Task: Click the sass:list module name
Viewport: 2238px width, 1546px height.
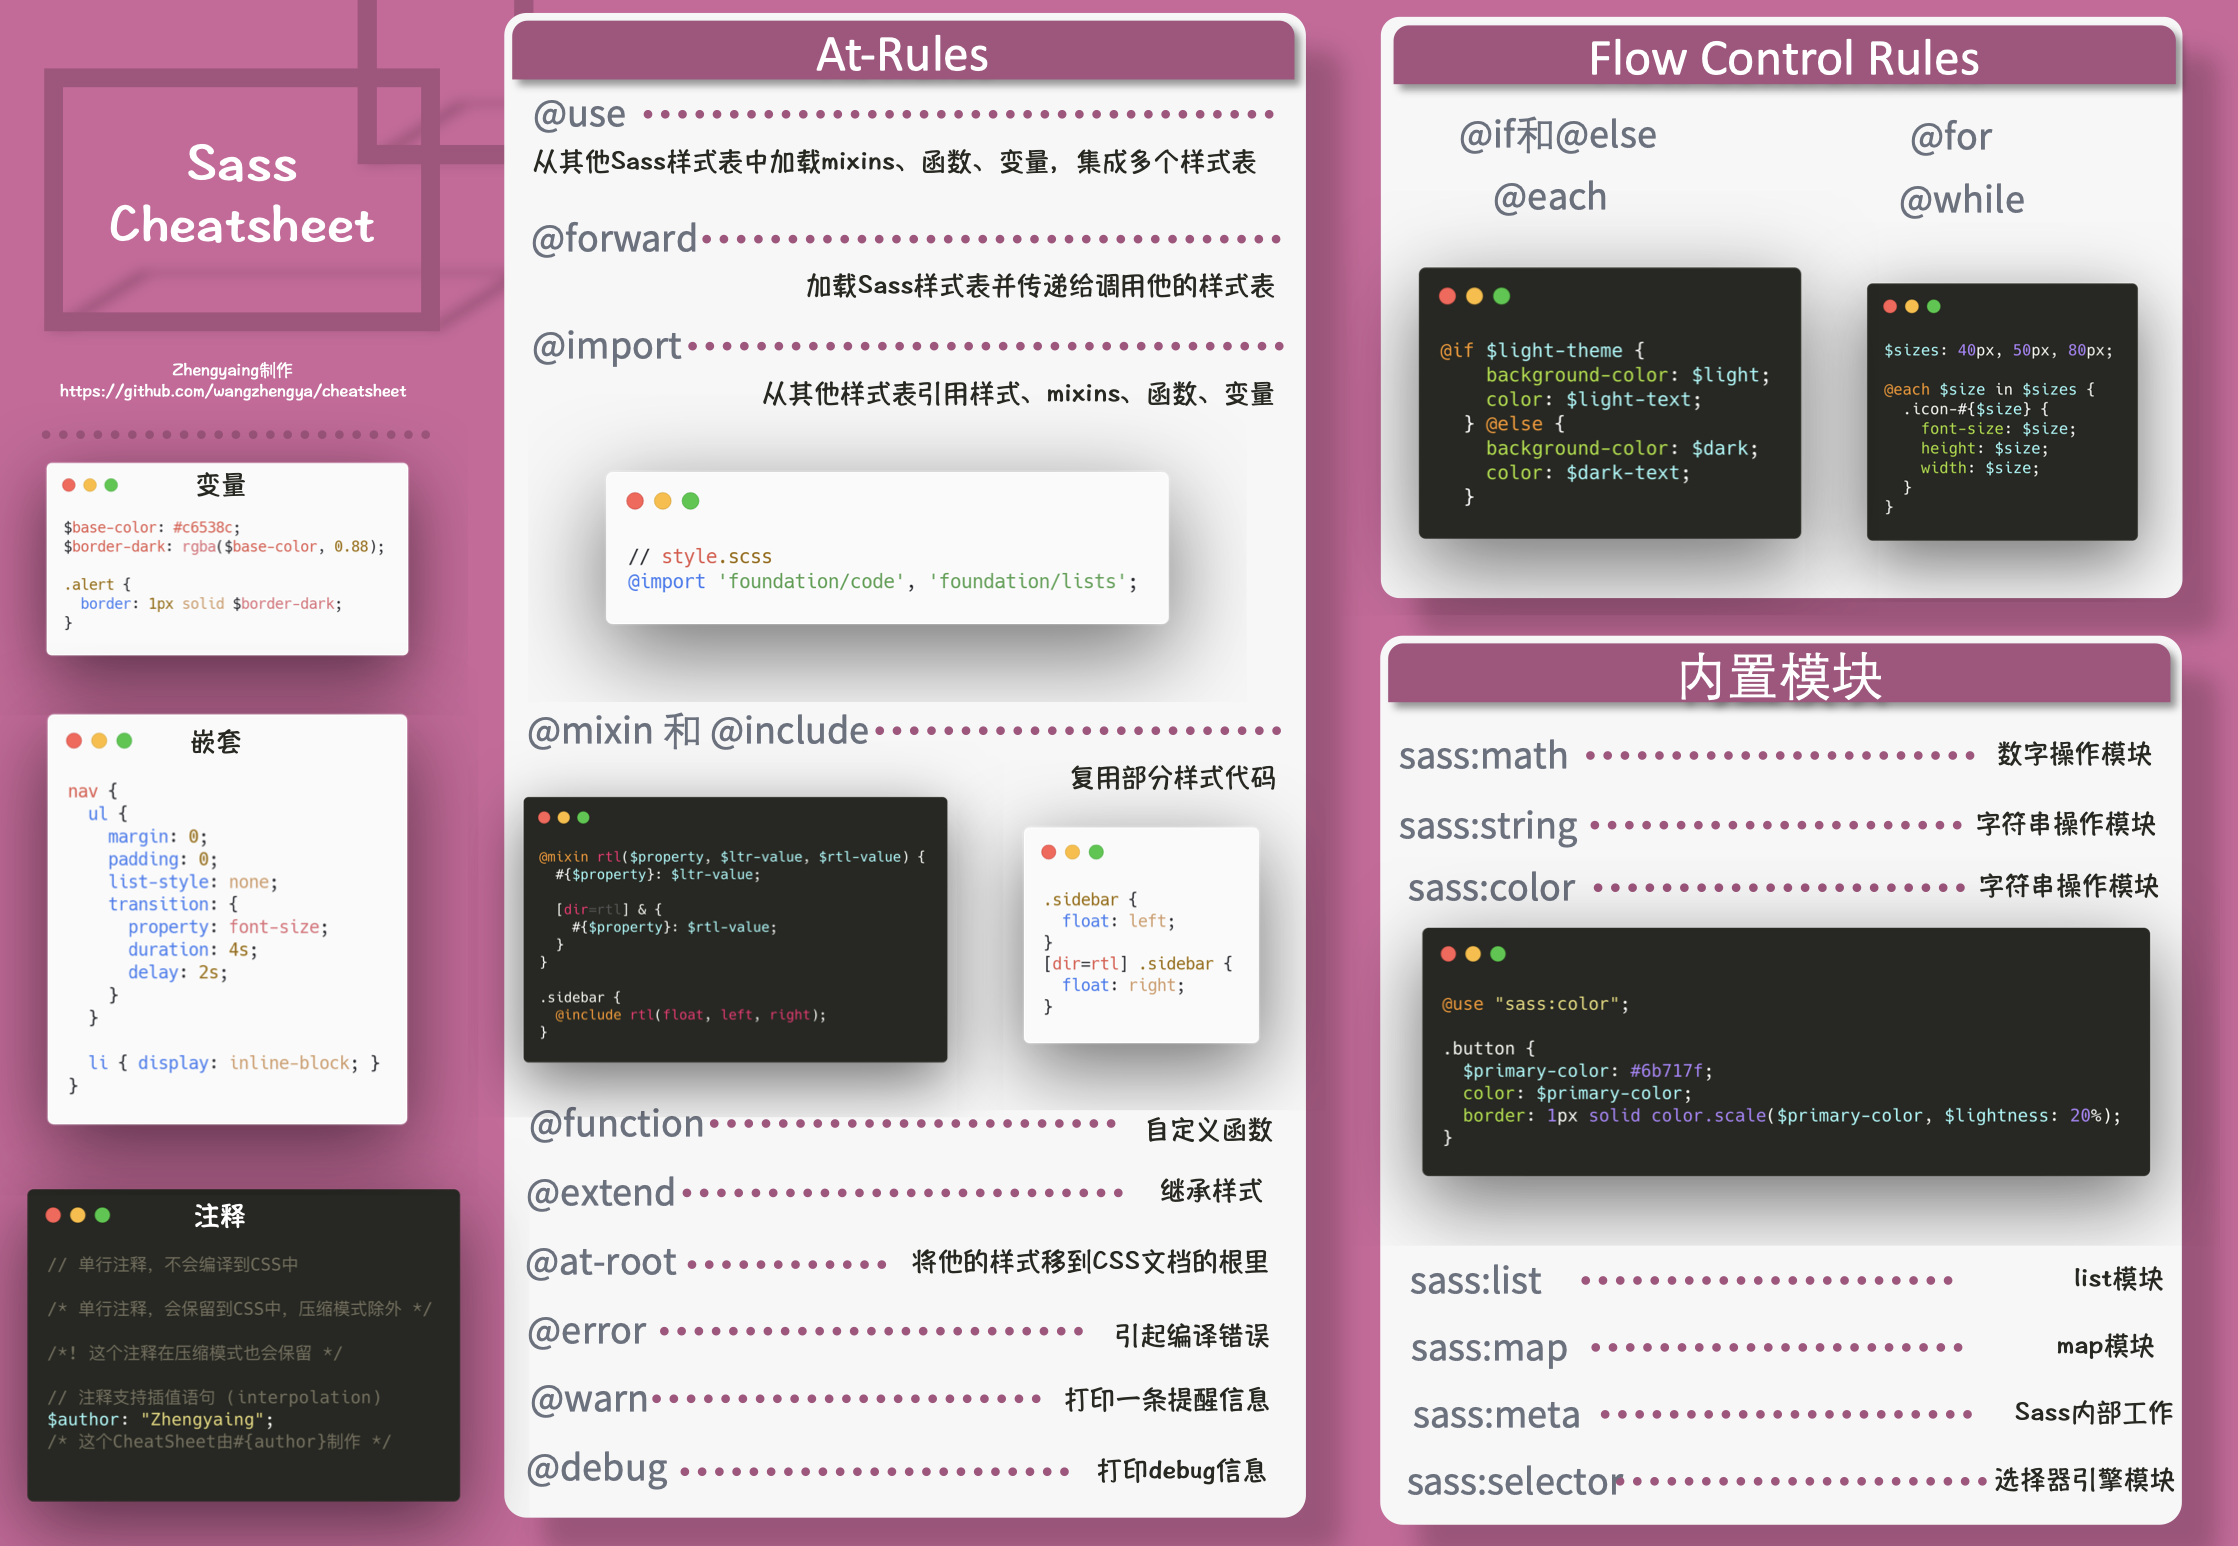Action: pos(1476,1281)
